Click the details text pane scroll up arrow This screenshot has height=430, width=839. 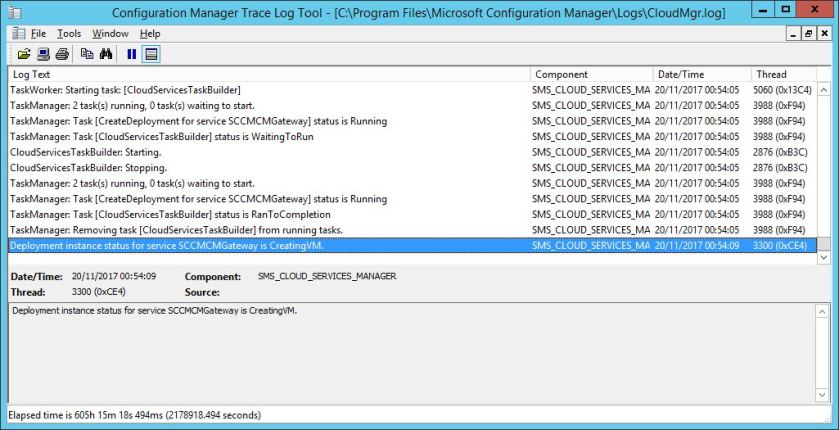(822, 312)
